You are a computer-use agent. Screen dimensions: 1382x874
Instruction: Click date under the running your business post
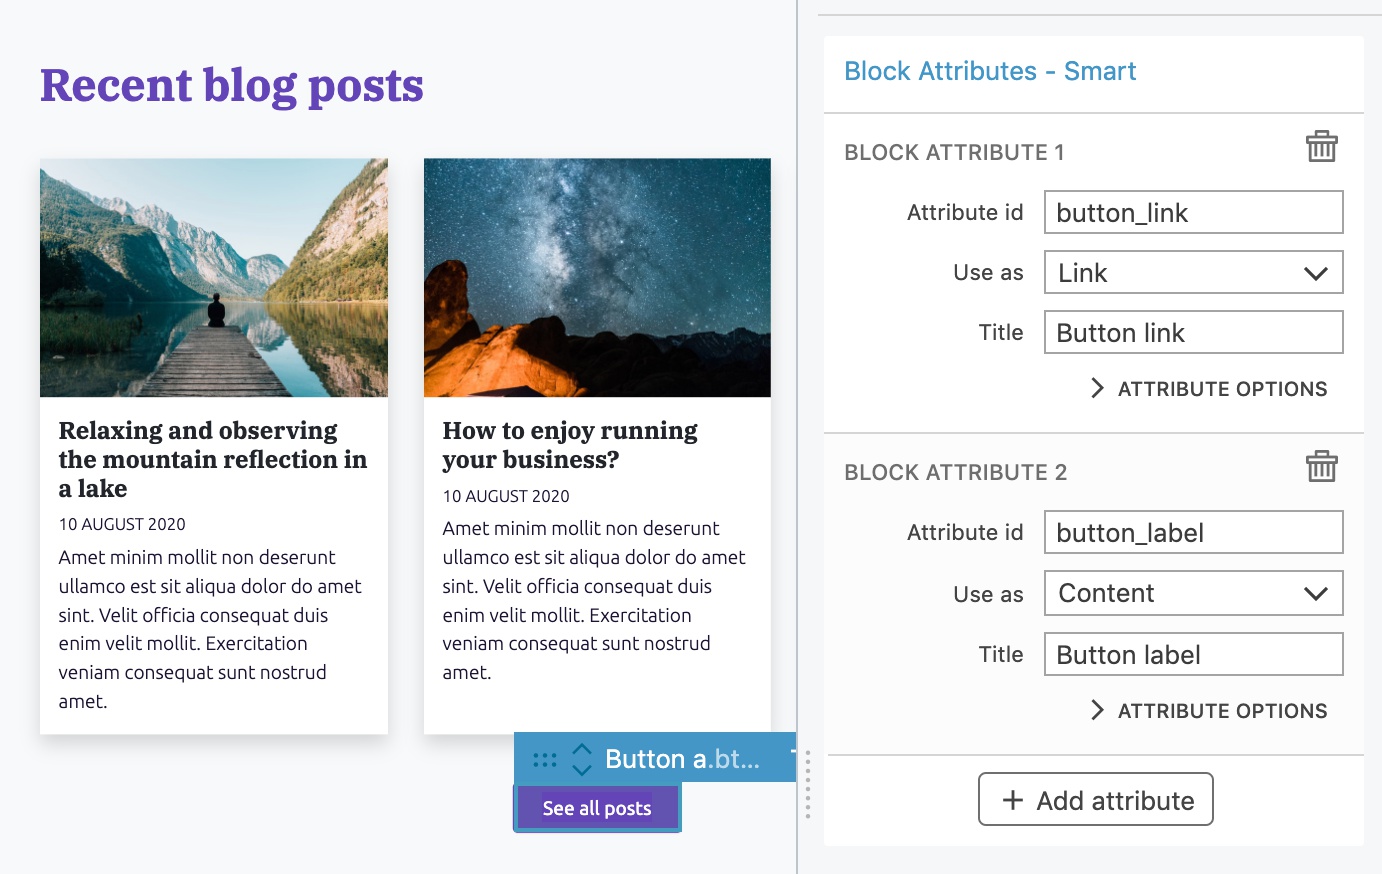[506, 496]
